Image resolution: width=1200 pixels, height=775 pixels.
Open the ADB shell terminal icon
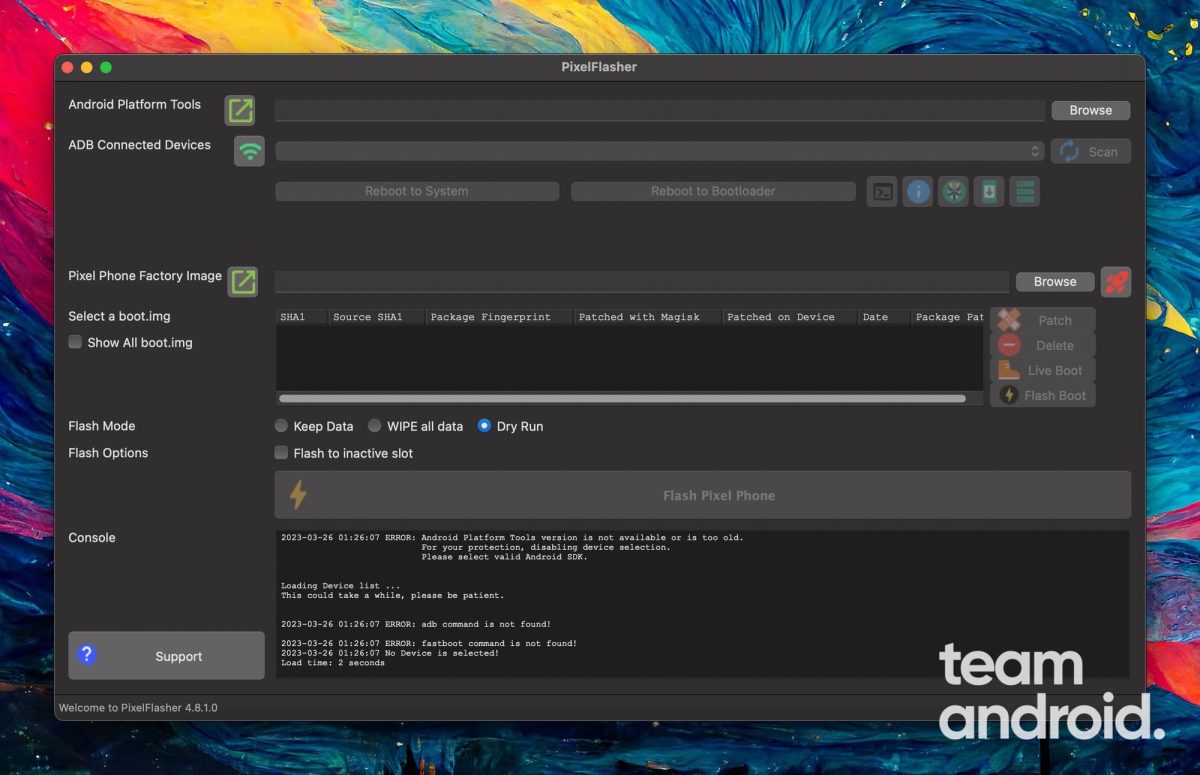[882, 192]
